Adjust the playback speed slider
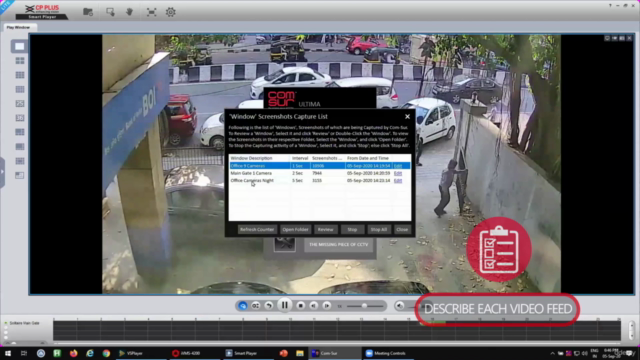The image size is (640, 360). [x=365, y=306]
